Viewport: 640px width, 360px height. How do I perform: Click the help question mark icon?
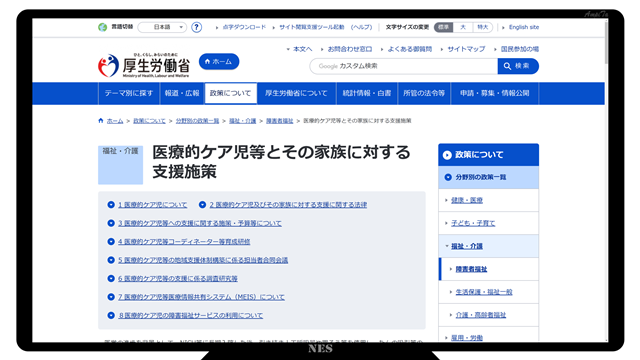[x=196, y=27]
